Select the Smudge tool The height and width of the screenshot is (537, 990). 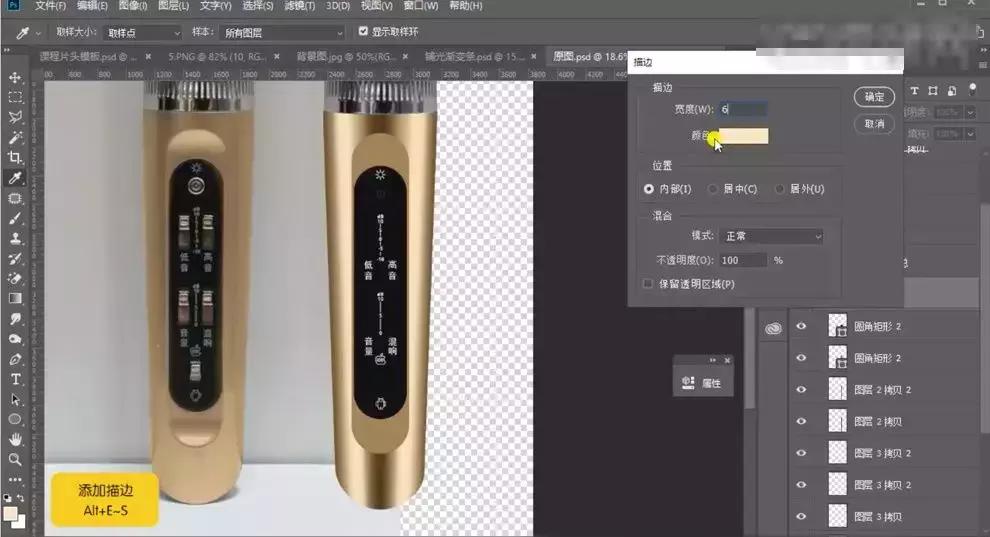(15, 319)
